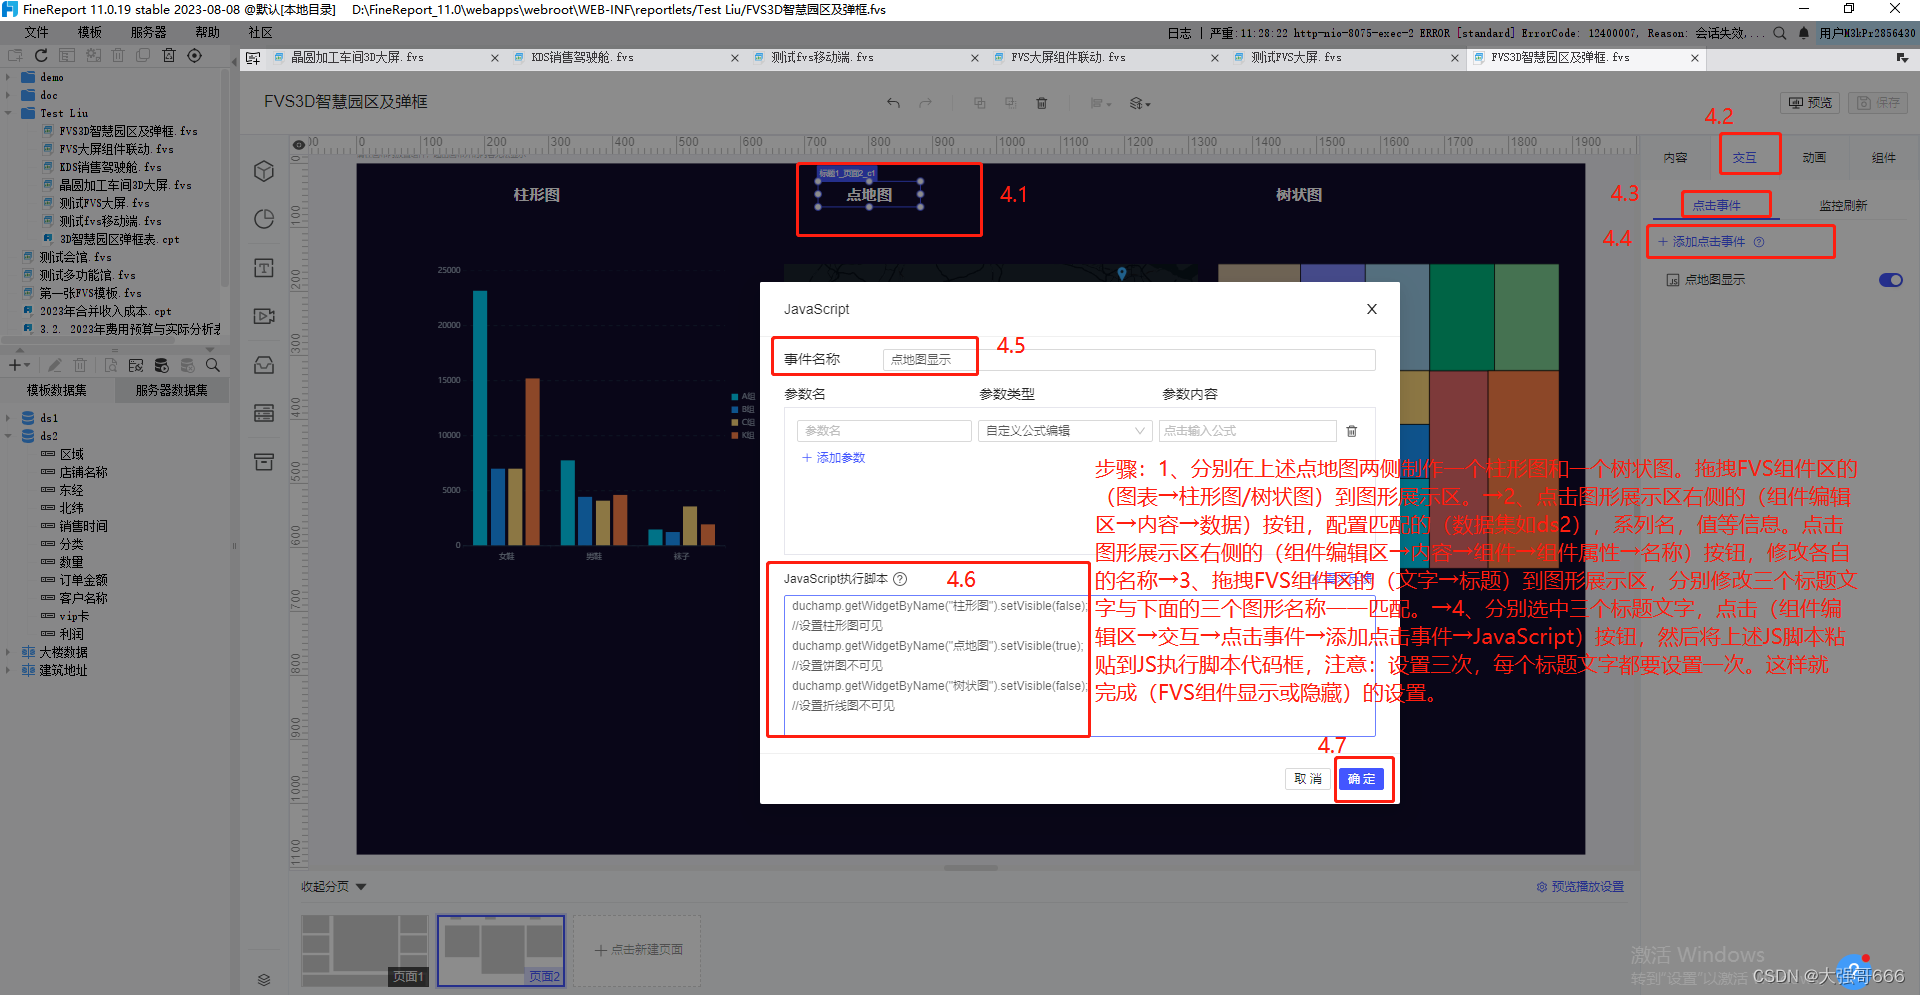
Task: Open the layer order dropdown in canvas toolbar
Action: 1140,103
